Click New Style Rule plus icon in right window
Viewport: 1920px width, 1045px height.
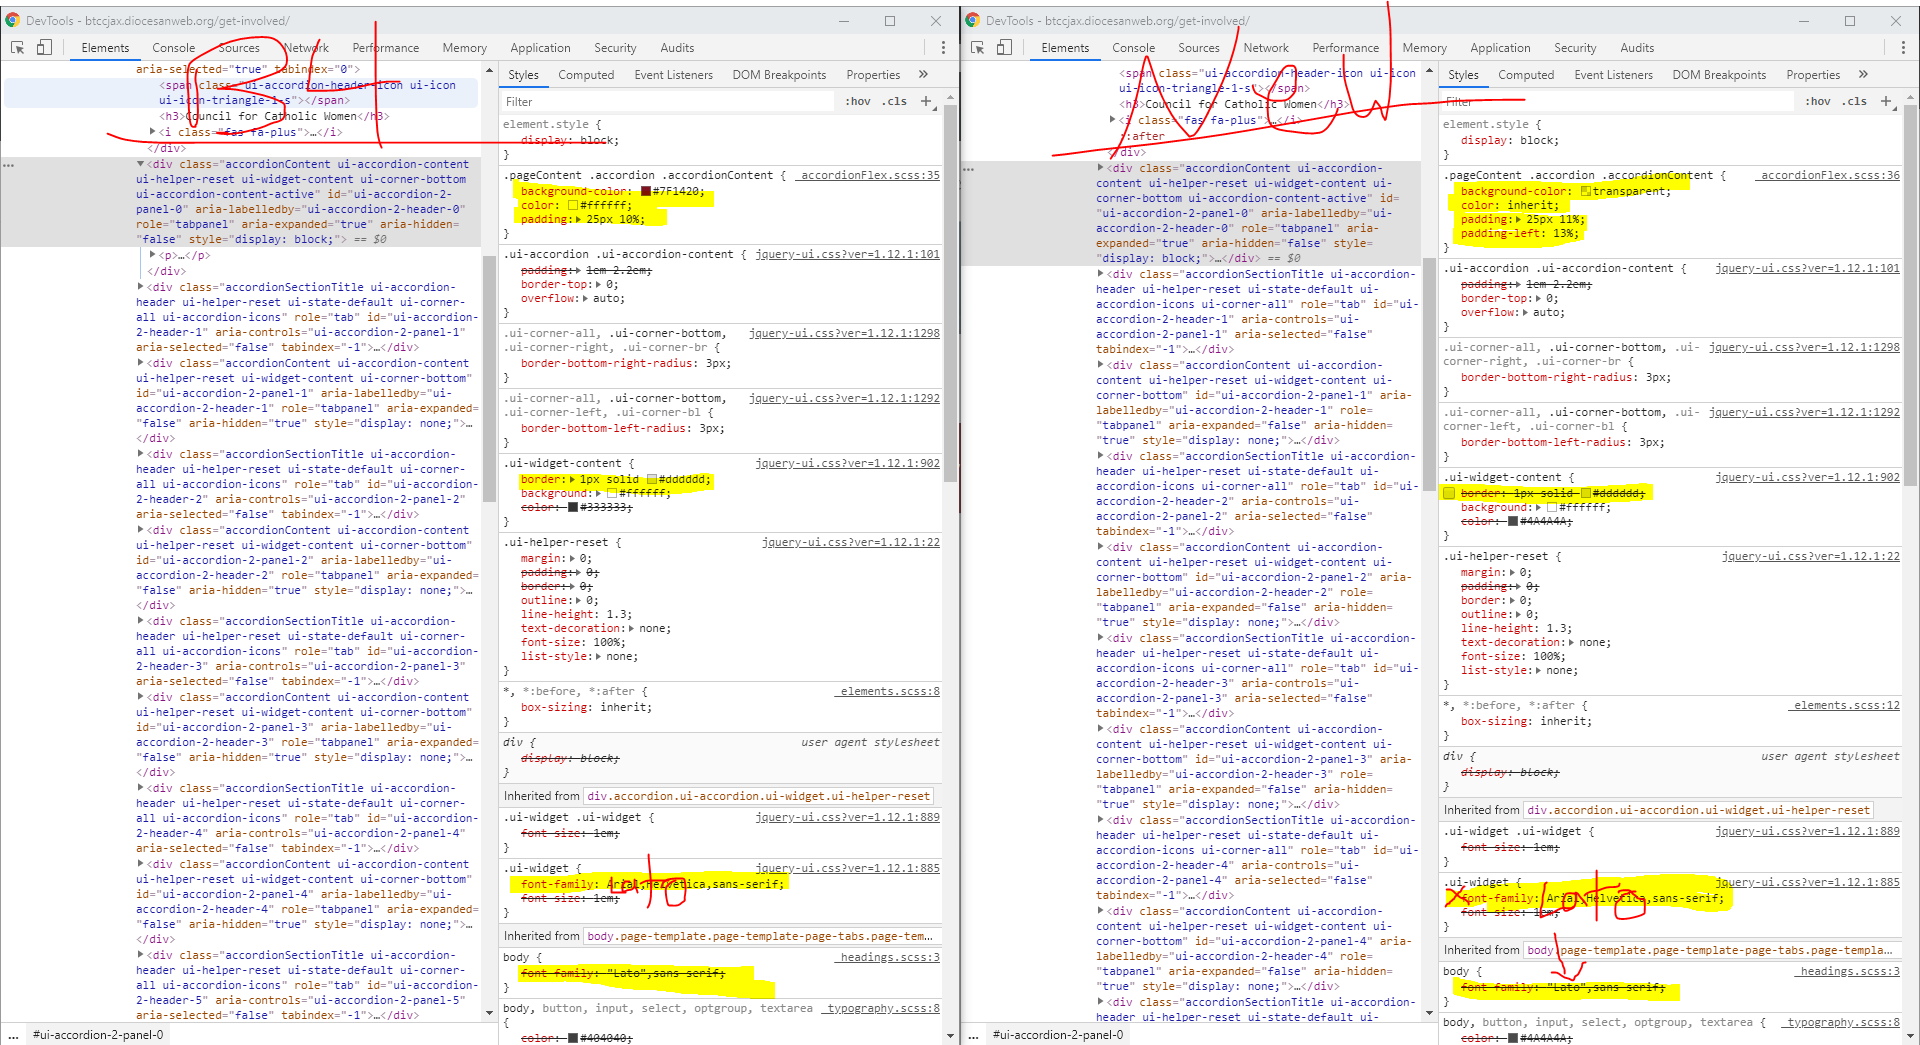1886,101
